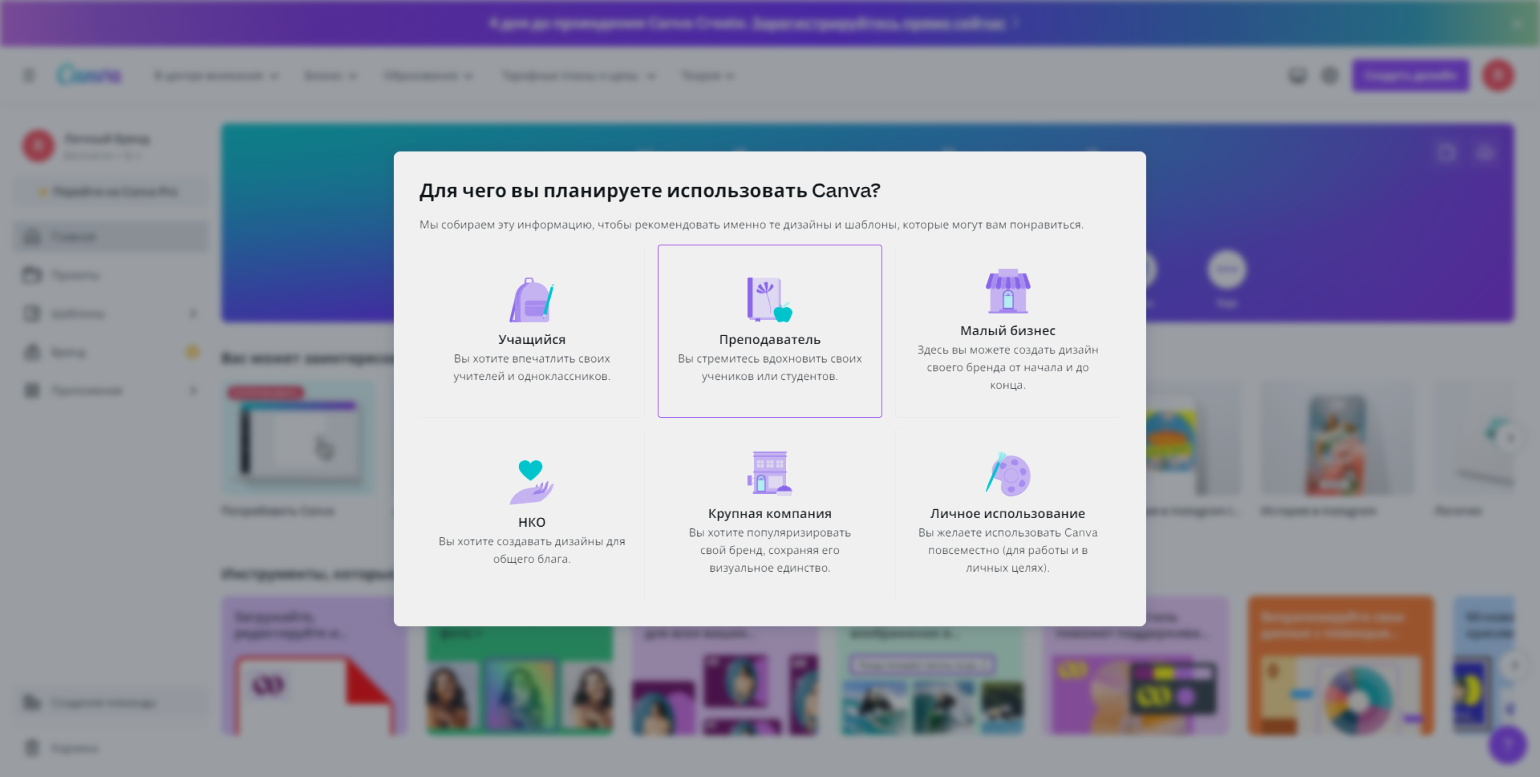1540x777 pixels.
Task: Open the purple help question mark button
Action: pos(1508,745)
